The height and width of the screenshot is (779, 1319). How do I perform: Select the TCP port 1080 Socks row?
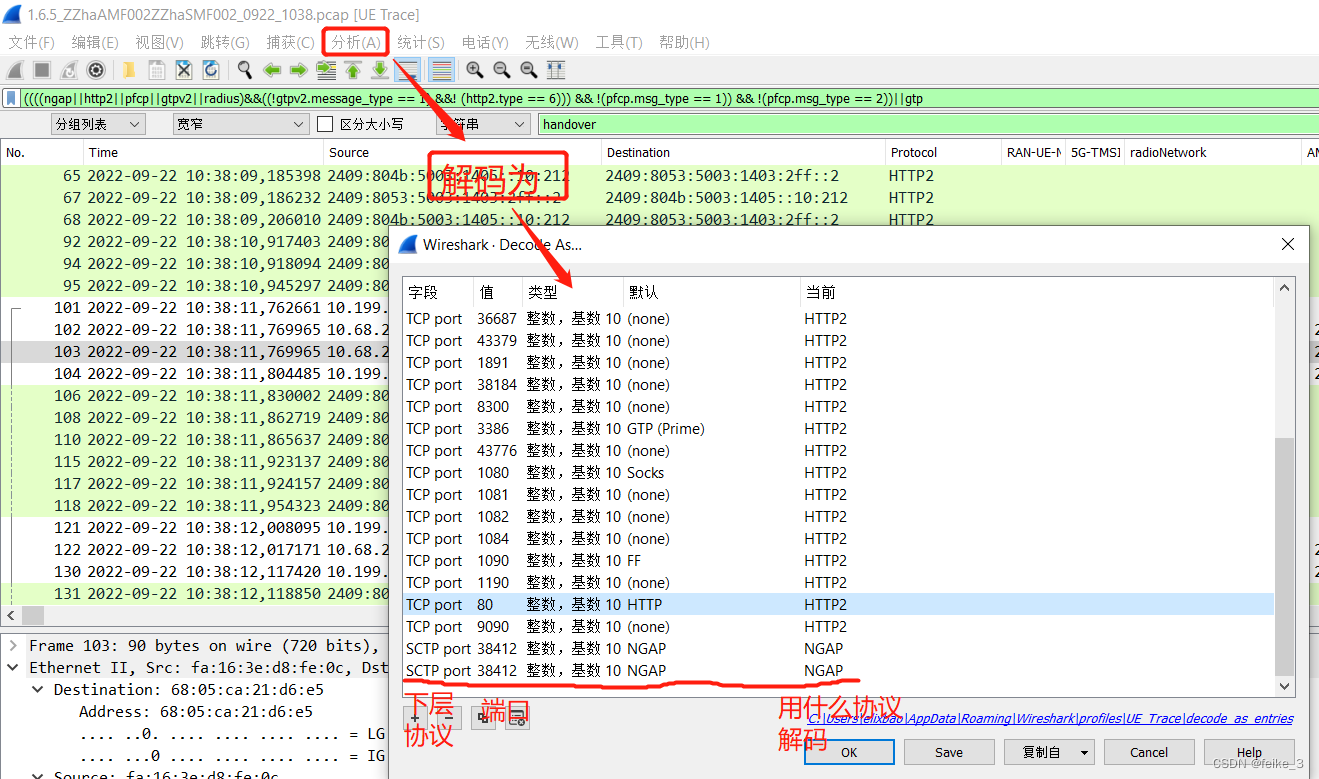(838, 472)
